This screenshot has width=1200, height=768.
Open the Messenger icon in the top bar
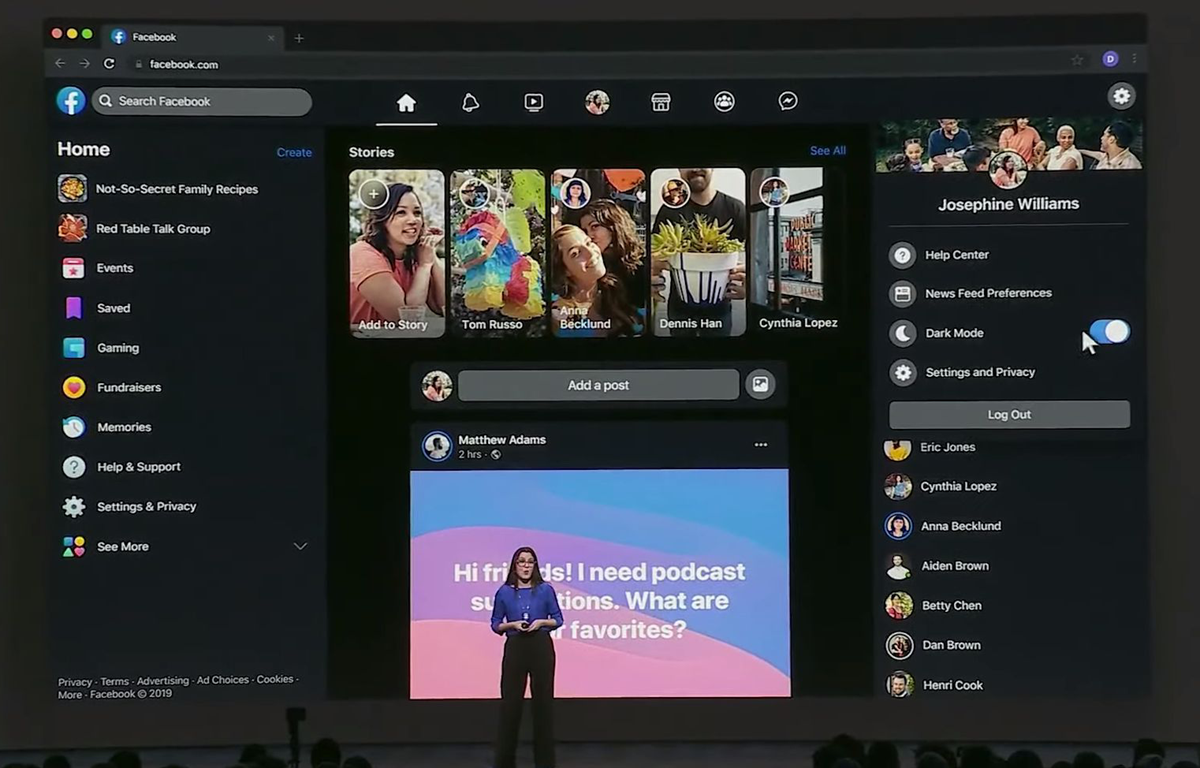[788, 102]
